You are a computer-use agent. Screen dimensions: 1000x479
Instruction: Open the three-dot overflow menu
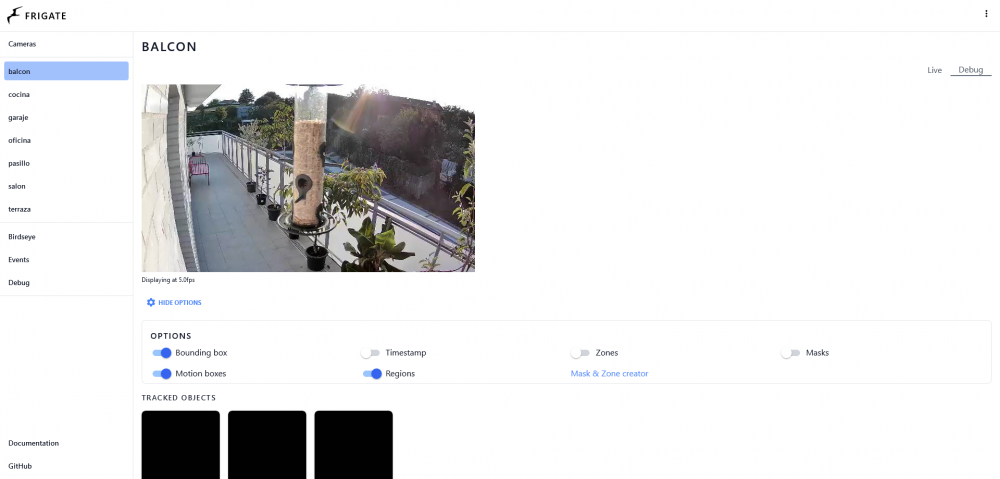click(986, 13)
